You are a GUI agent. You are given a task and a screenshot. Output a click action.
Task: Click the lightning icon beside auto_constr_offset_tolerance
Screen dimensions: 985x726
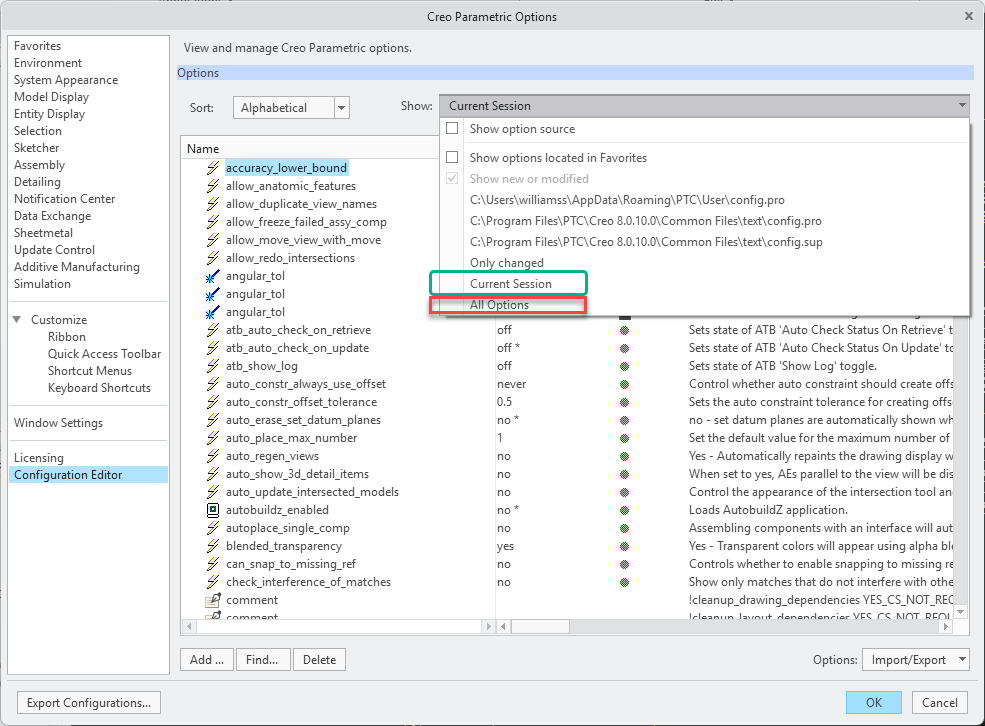tap(213, 402)
